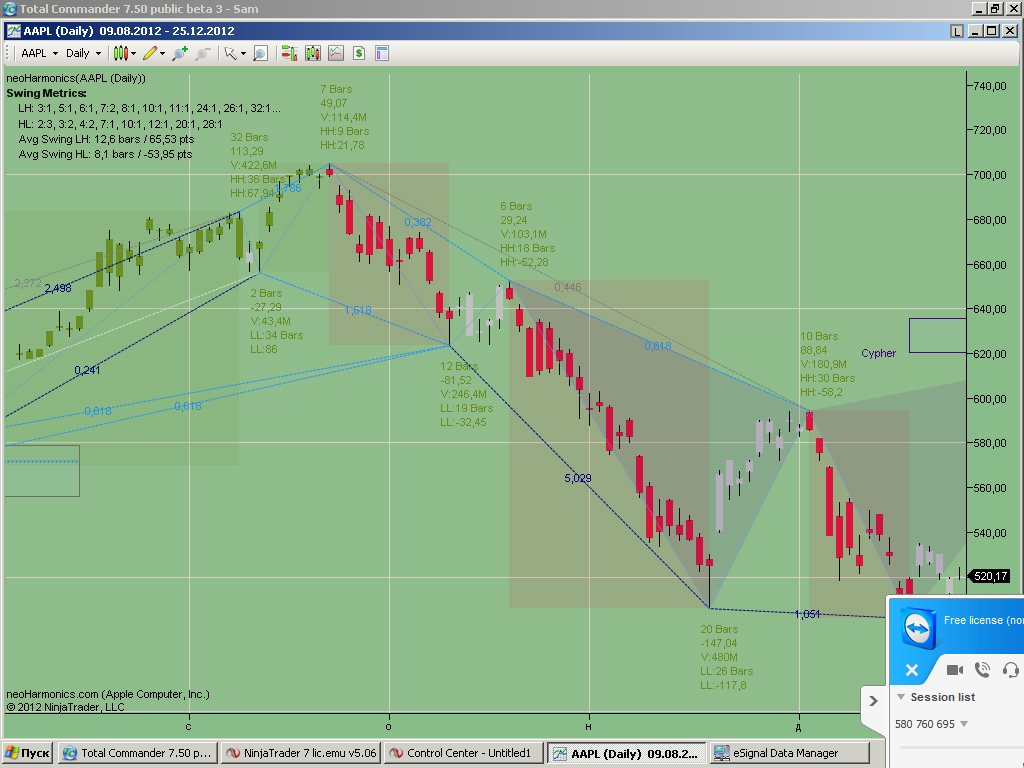Image resolution: width=1024 pixels, height=768 pixels.
Task: Collapse TeamViewer panel with side arrow
Action: coord(873,701)
